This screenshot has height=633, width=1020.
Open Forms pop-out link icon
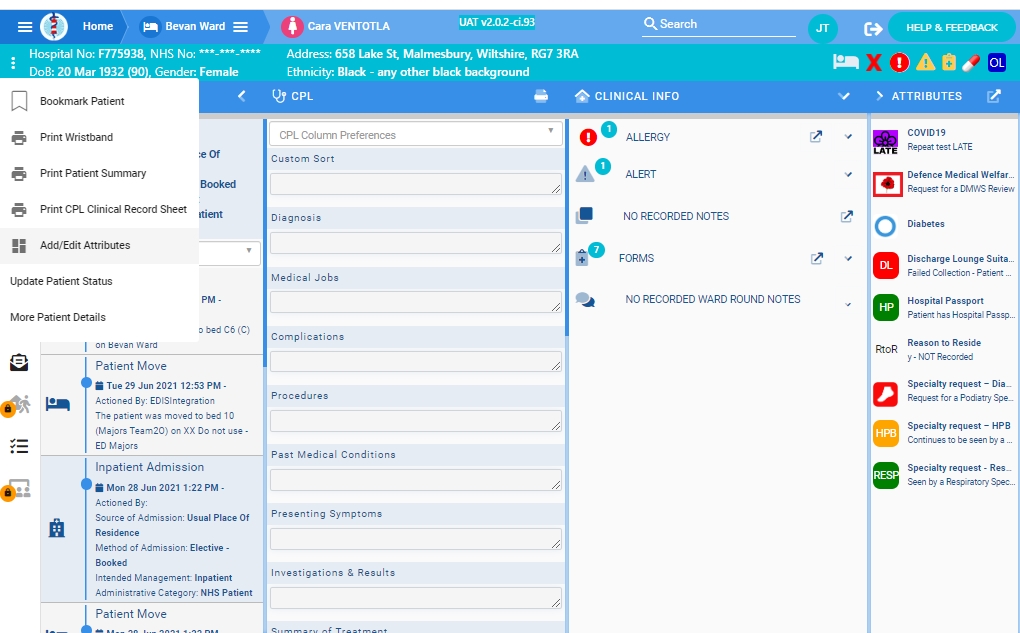point(817,258)
